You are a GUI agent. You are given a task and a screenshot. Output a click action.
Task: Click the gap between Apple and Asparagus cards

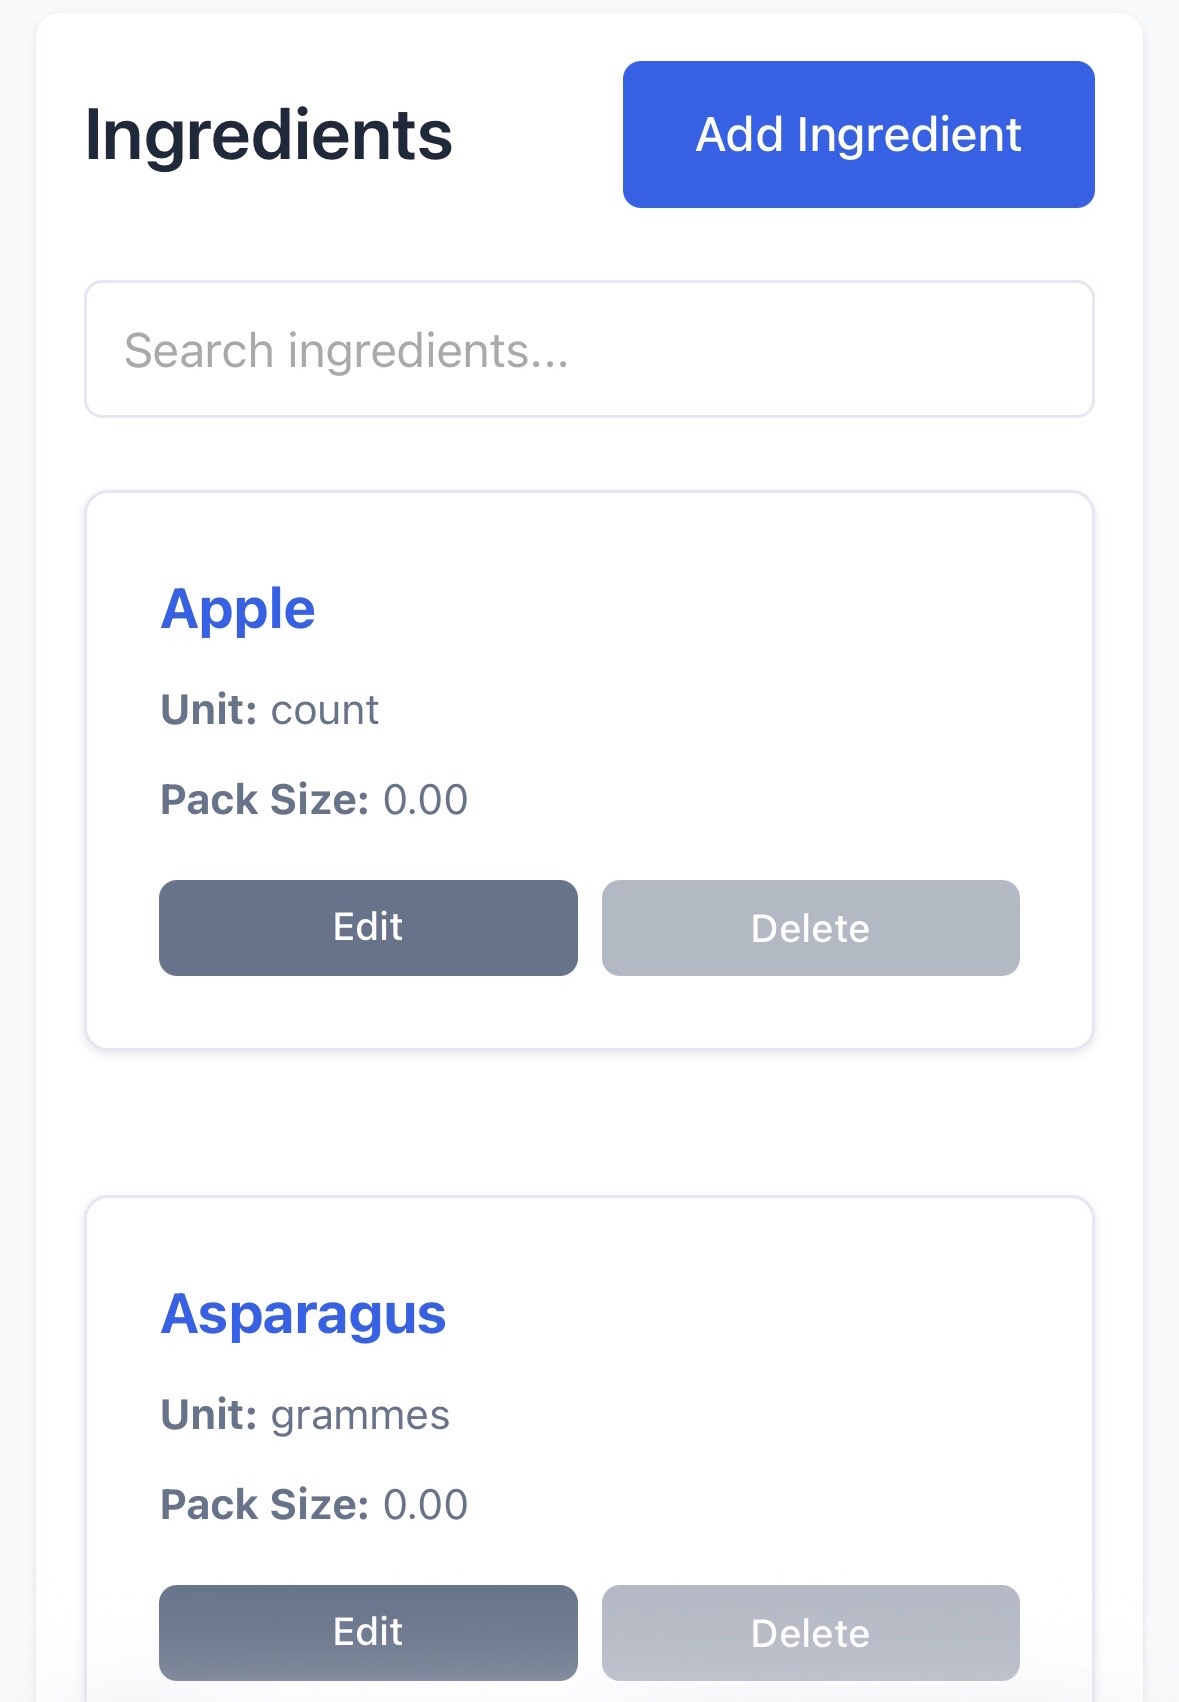589,1122
